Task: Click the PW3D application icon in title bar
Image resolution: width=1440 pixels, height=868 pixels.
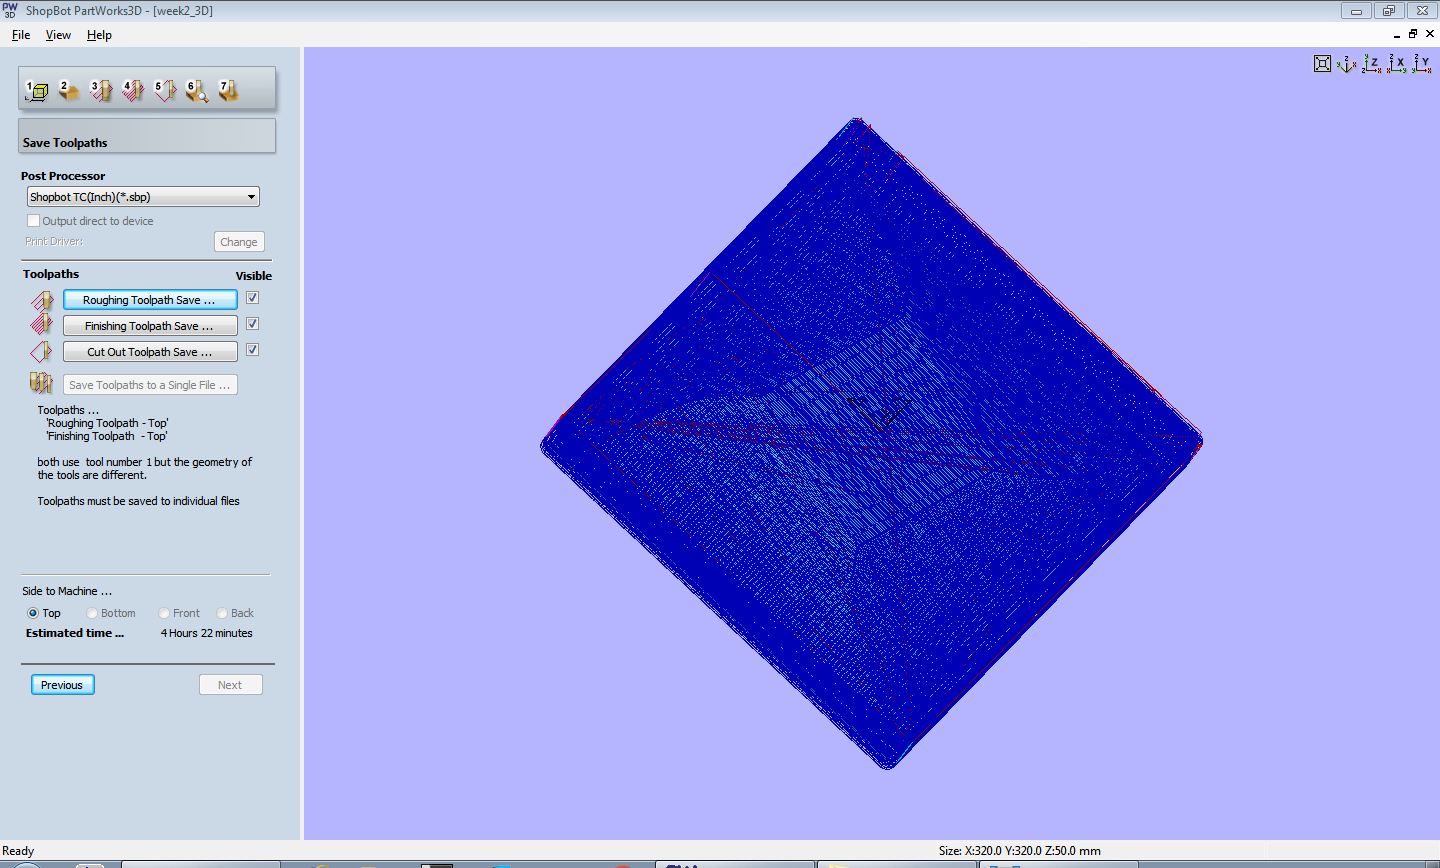Action: [x=10, y=10]
